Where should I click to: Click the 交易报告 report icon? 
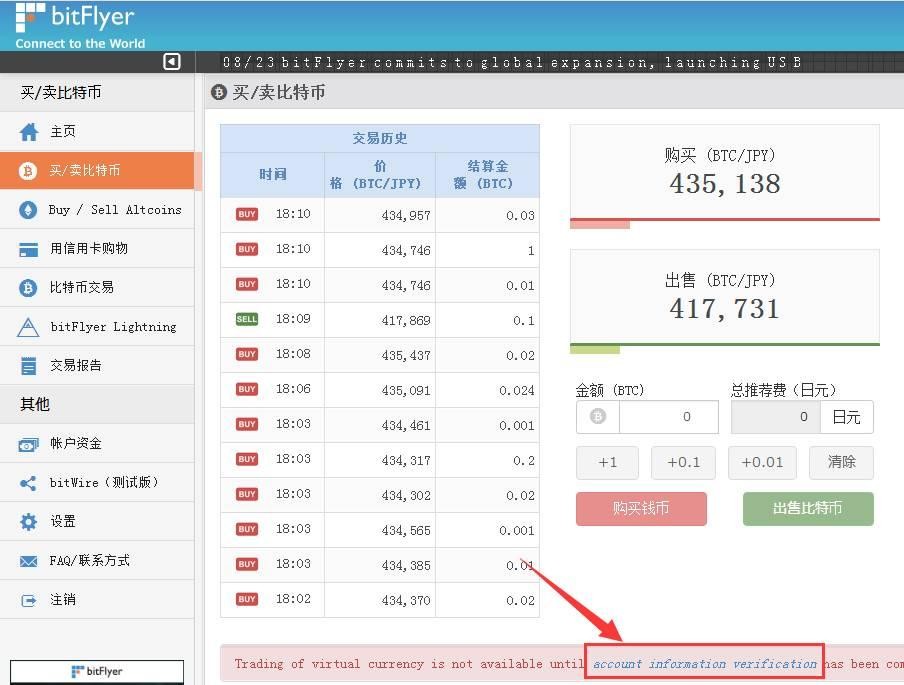tap(29, 366)
